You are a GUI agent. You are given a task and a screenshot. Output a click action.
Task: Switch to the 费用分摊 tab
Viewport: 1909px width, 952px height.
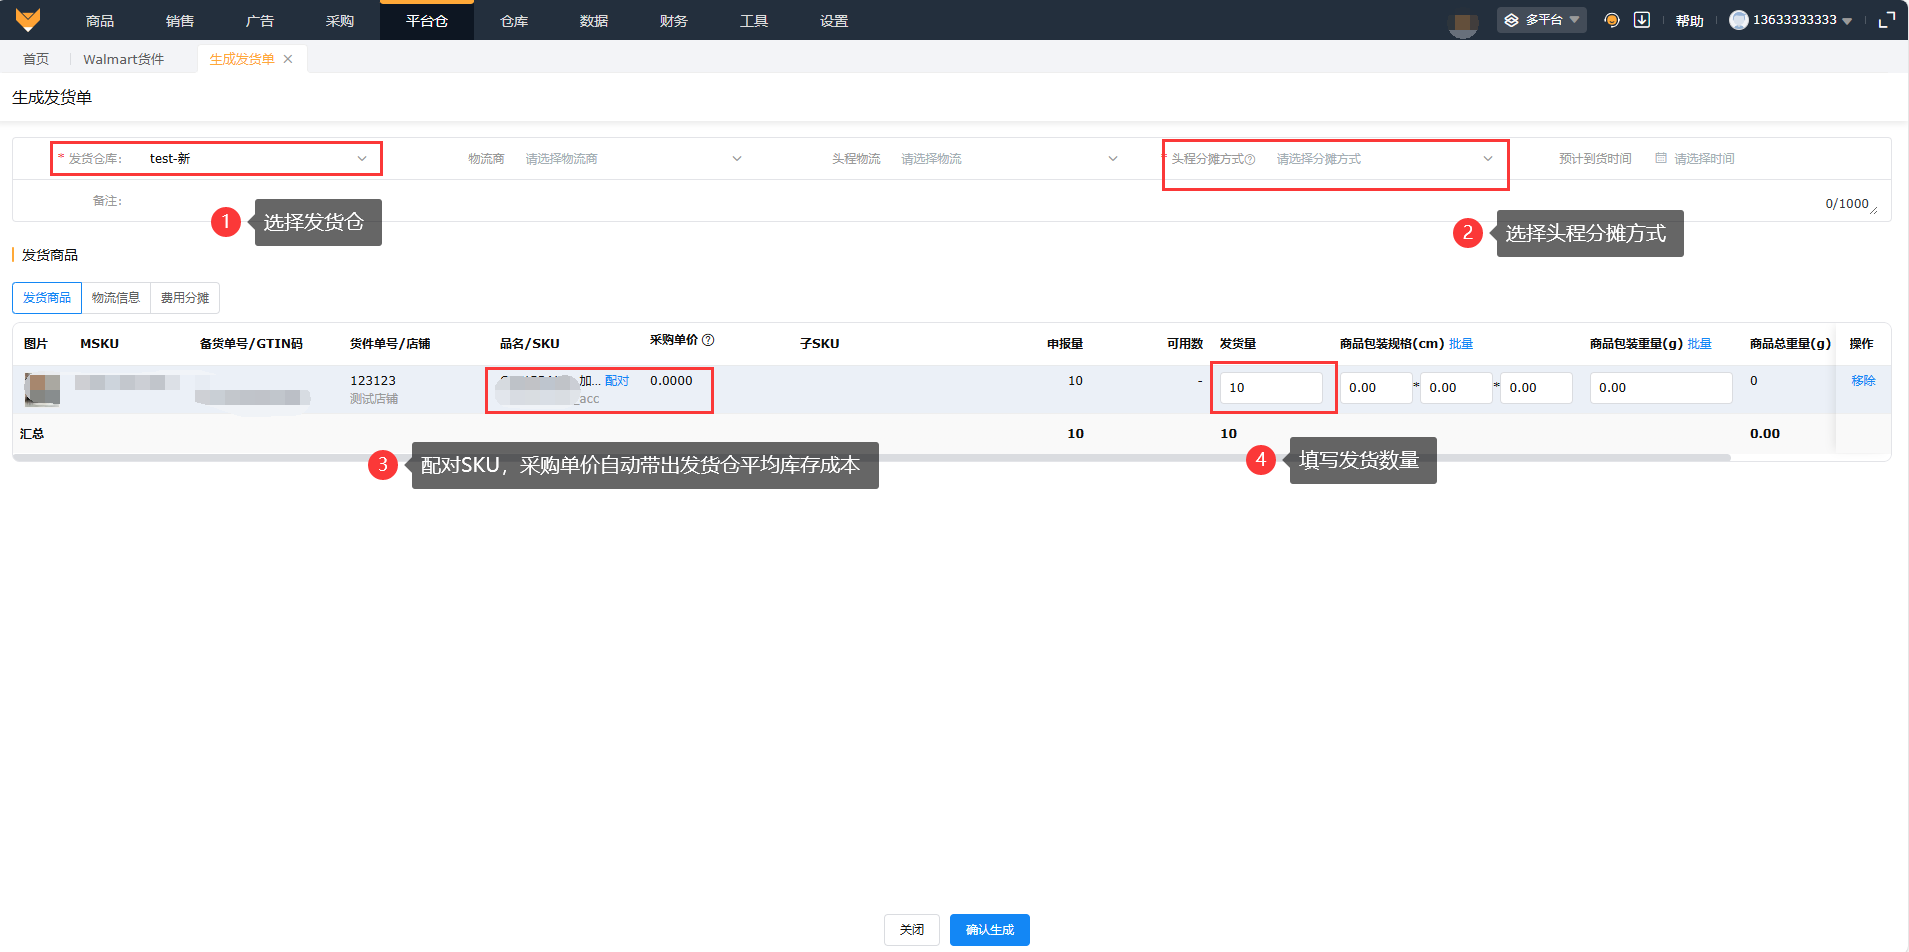tap(185, 298)
